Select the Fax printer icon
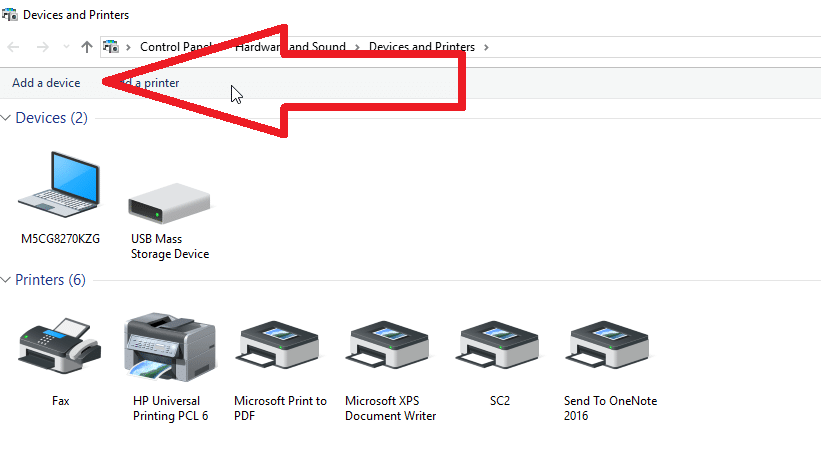 (x=60, y=346)
